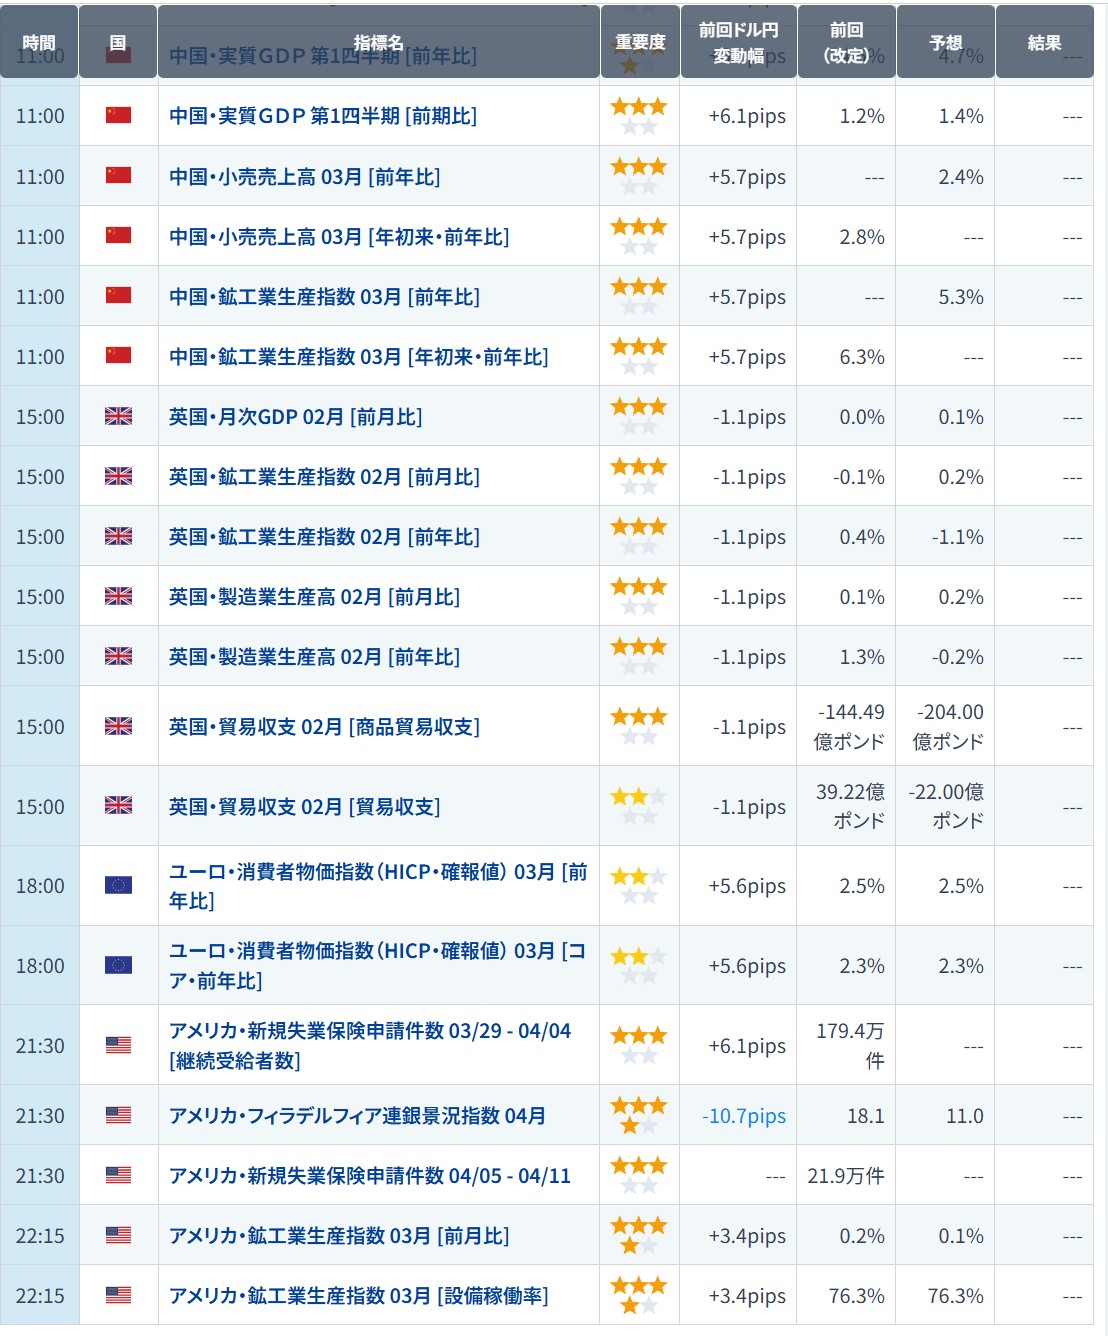The width and height of the screenshot is (1108, 1336).
Task: Click the 指標名 column header
Action: [379, 42]
